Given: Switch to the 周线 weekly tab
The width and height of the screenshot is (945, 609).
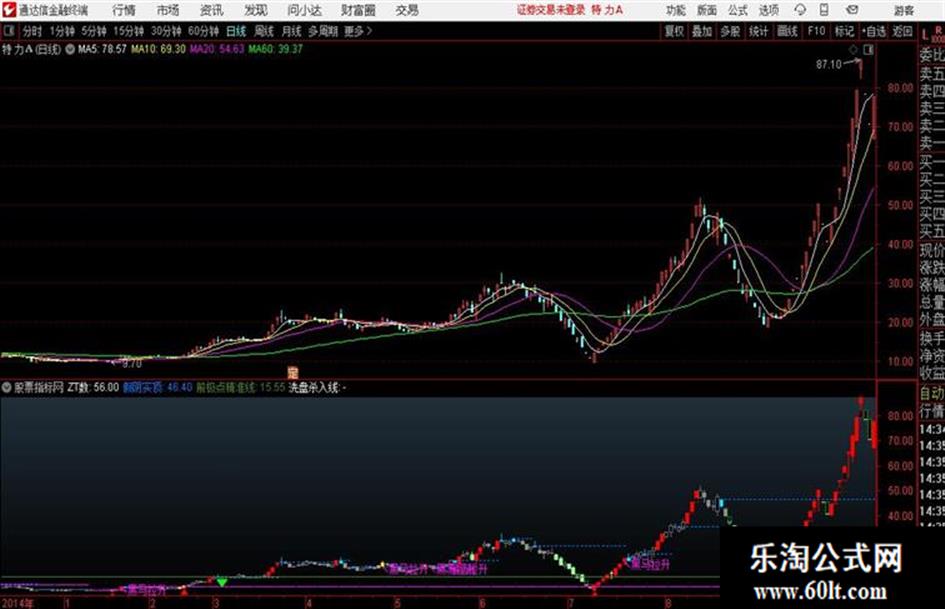Looking at the screenshot, I should coord(264,31).
